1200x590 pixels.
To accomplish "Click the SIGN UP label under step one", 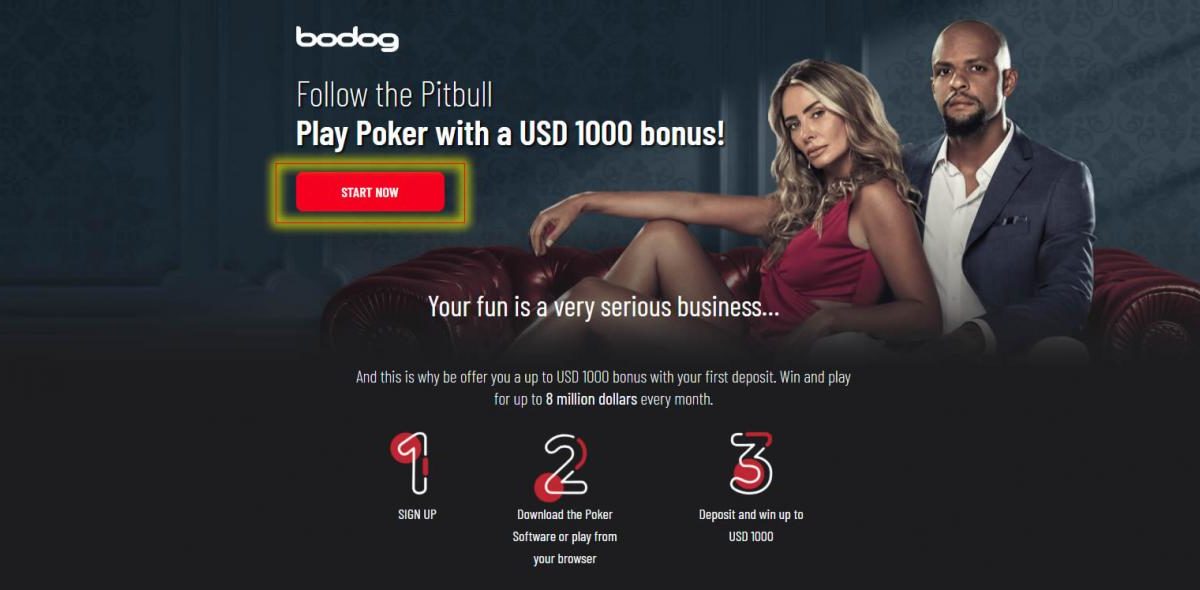I will click(417, 515).
